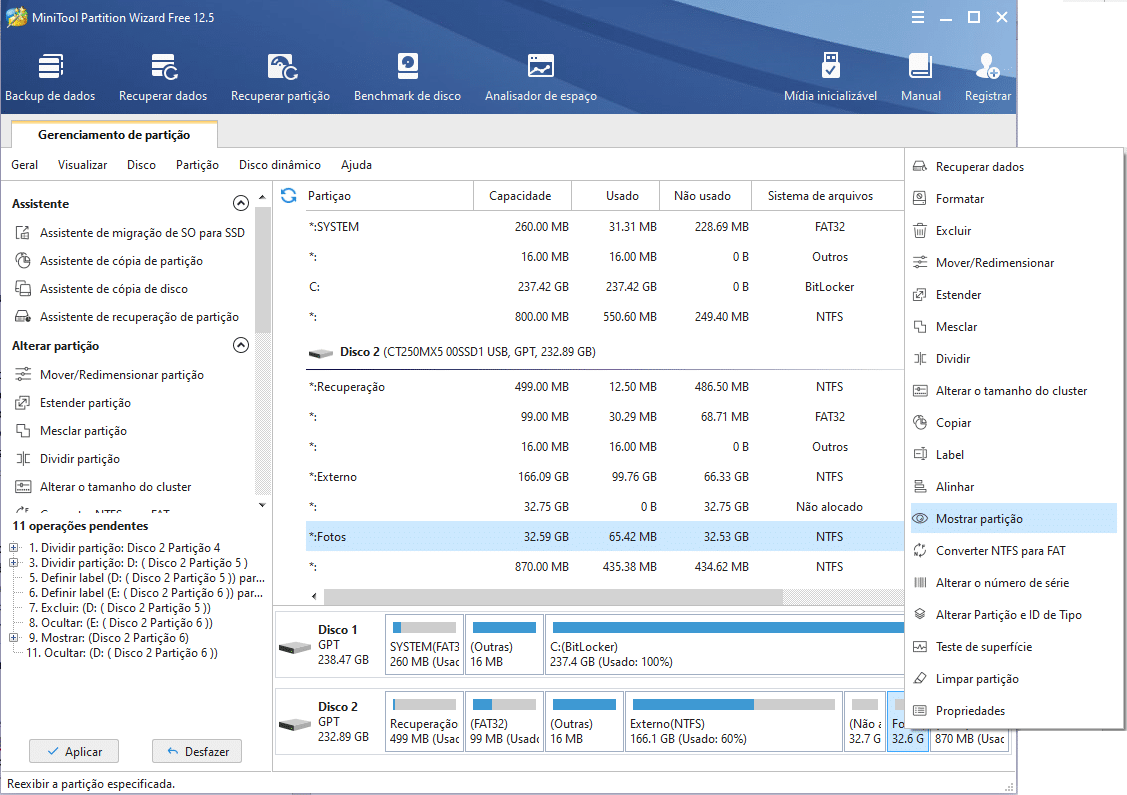Select Disco 1 drive icon in disk map
The width and height of the screenshot is (1127, 795).
point(295,648)
